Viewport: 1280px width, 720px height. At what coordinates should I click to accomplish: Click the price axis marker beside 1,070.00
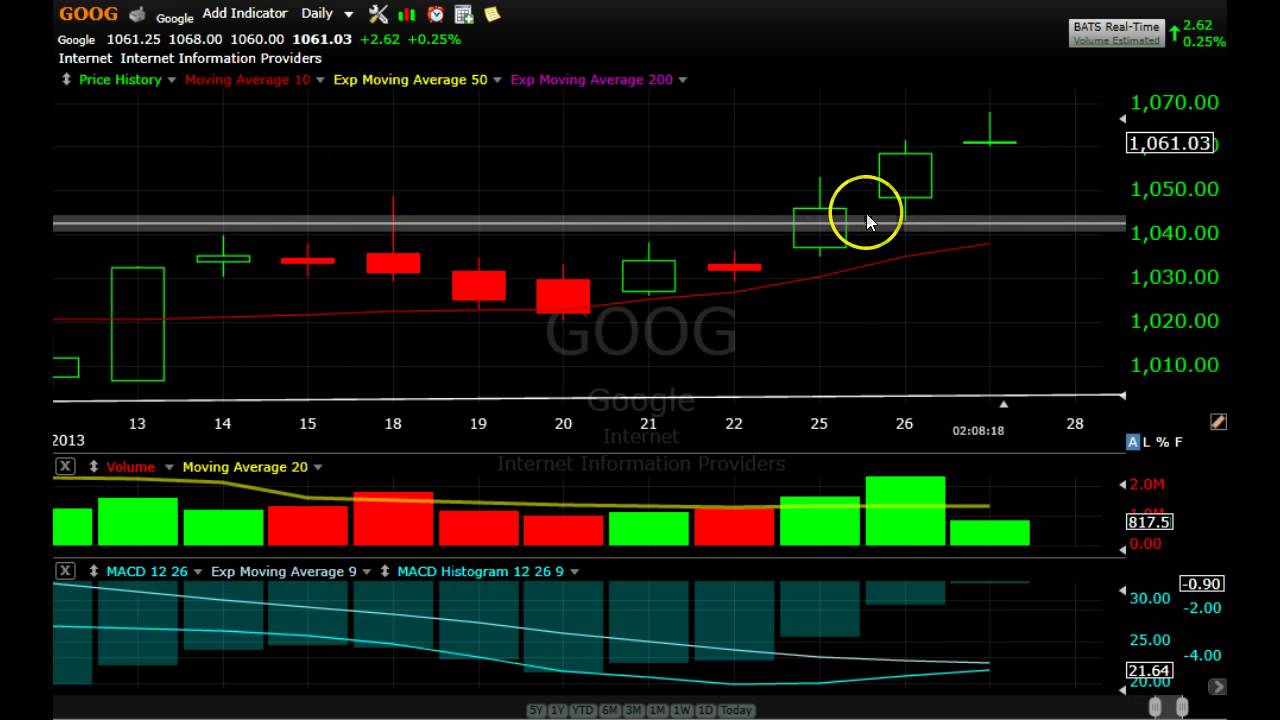click(x=1122, y=119)
